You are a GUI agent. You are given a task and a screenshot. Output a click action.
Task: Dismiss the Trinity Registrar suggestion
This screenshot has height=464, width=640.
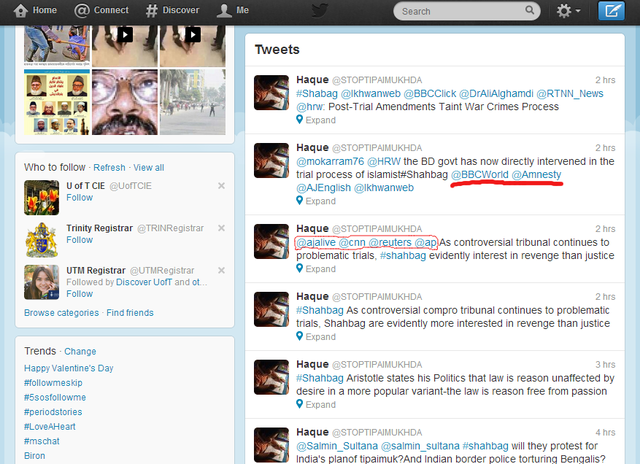click(x=221, y=229)
